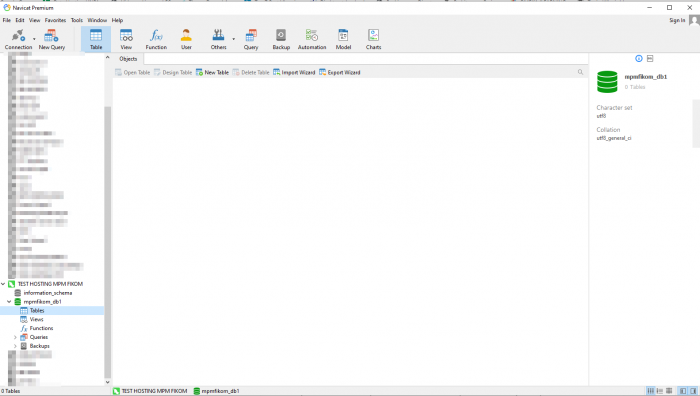Select the Objects tab
This screenshot has height=396, width=700.
(128, 58)
